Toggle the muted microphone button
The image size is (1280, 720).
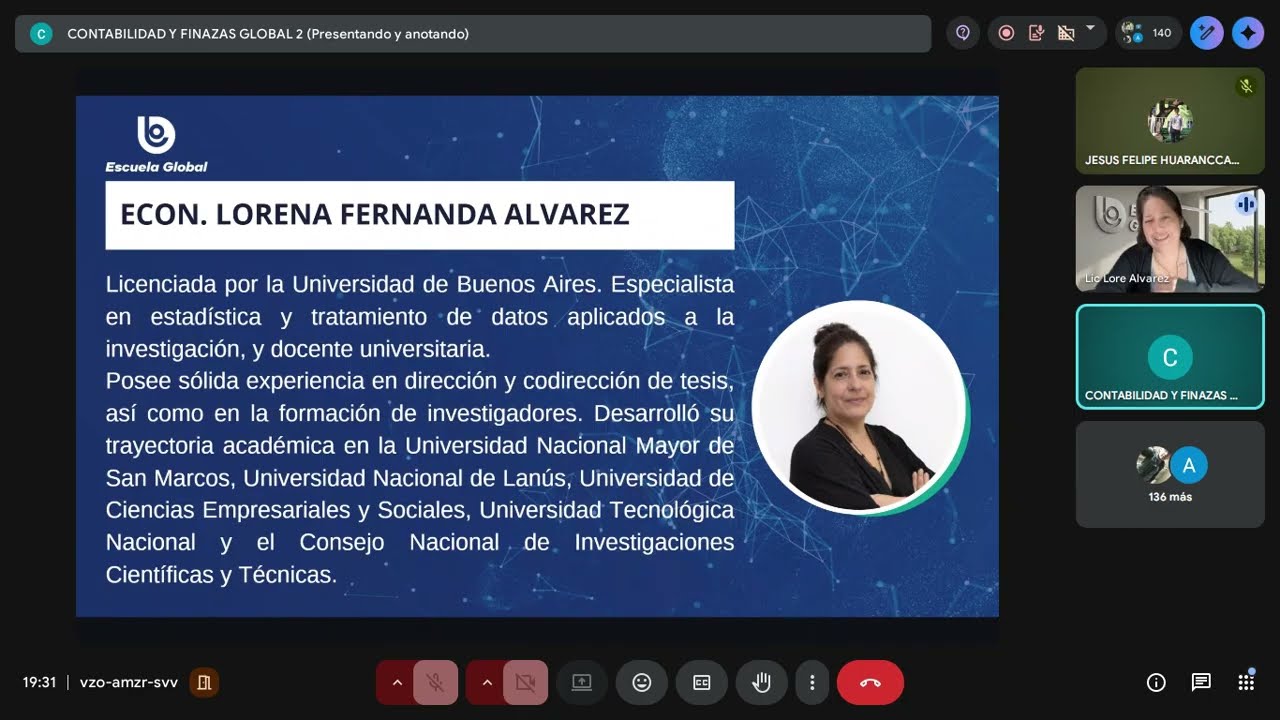pyautogui.click(x=435, y=683)
